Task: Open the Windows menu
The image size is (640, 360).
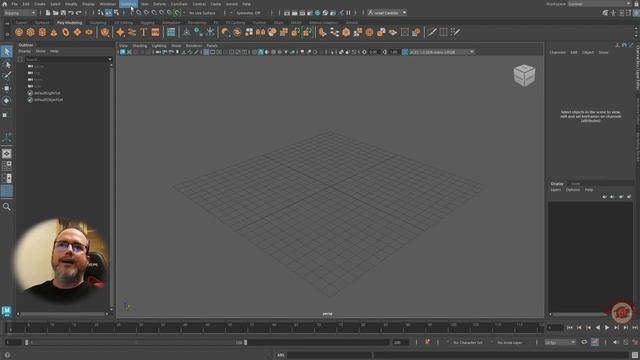Action: coord(108,4)
